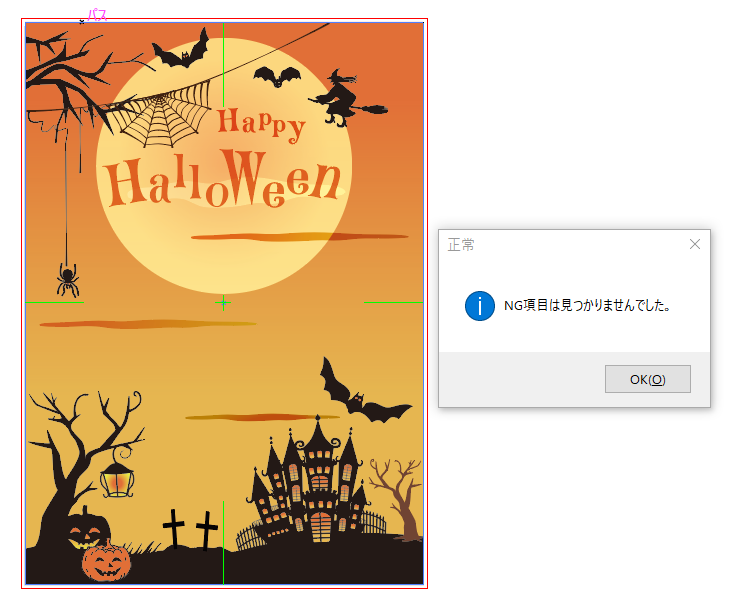Select the bat at the top left of the moon

(181, 50)
